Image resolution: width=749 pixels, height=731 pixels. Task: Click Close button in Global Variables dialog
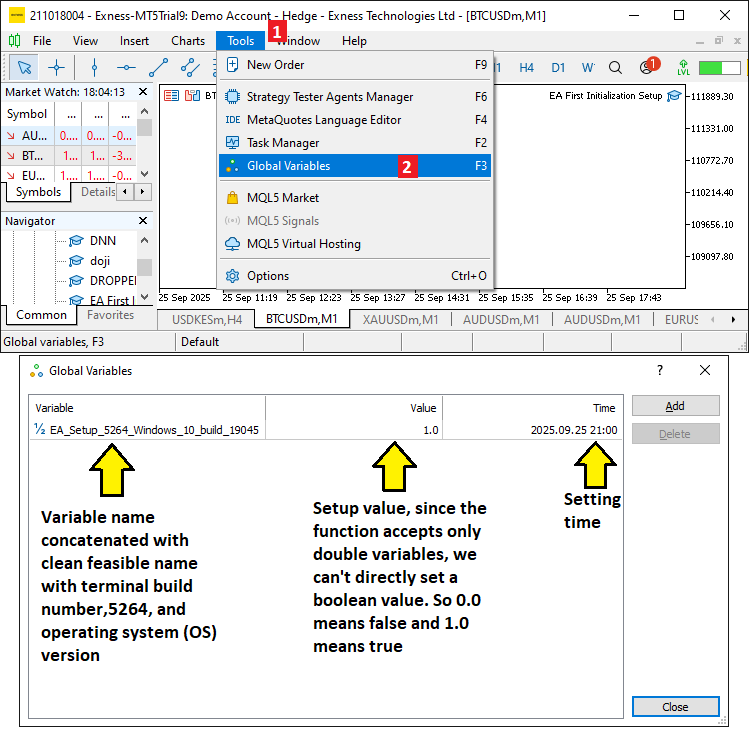point(675,707)
